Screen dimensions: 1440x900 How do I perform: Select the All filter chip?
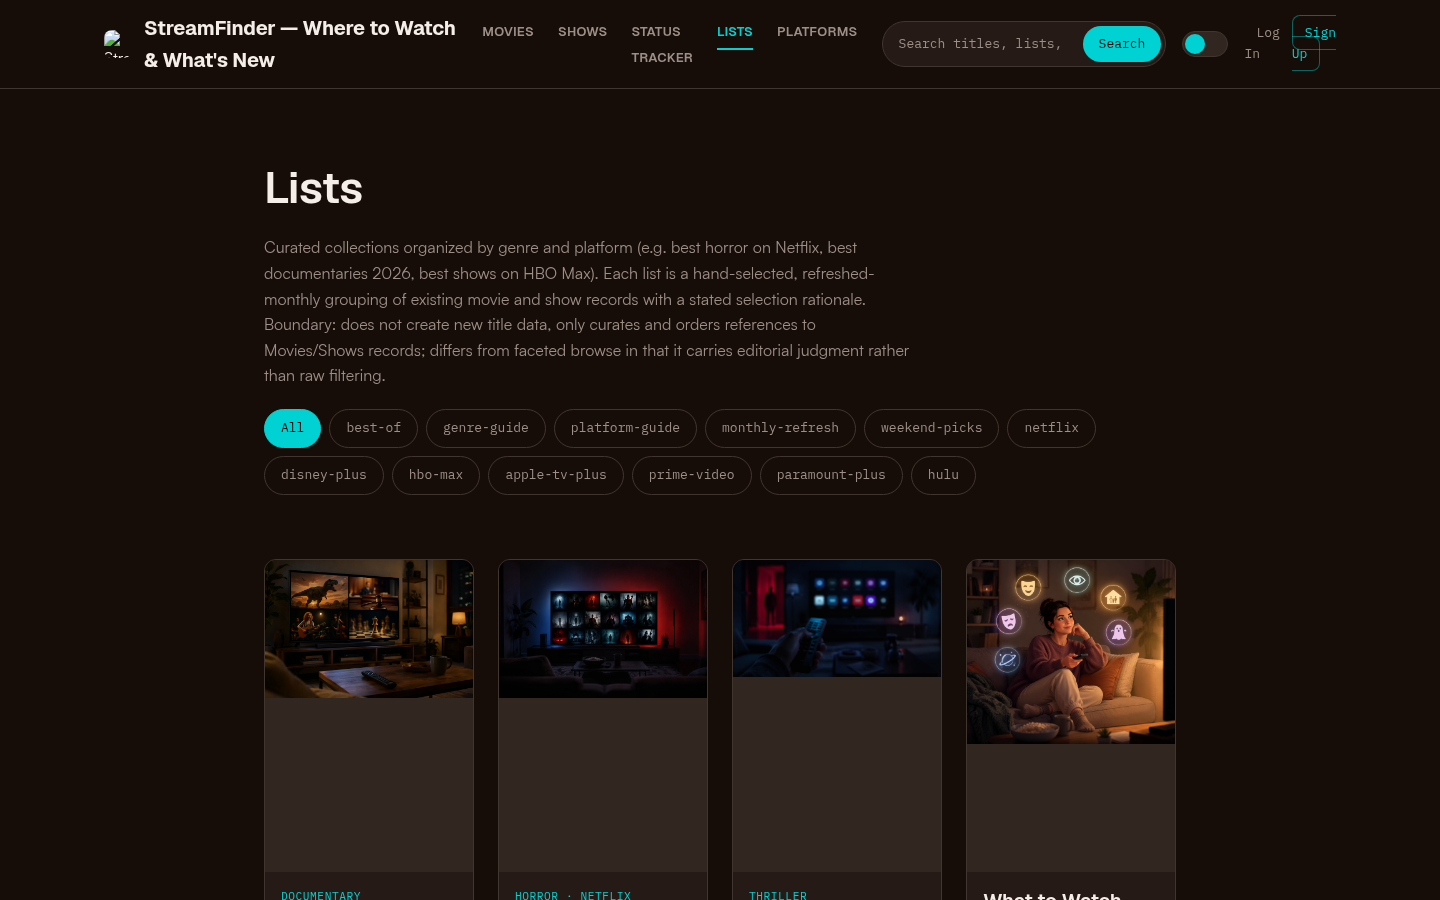(292, 428)
